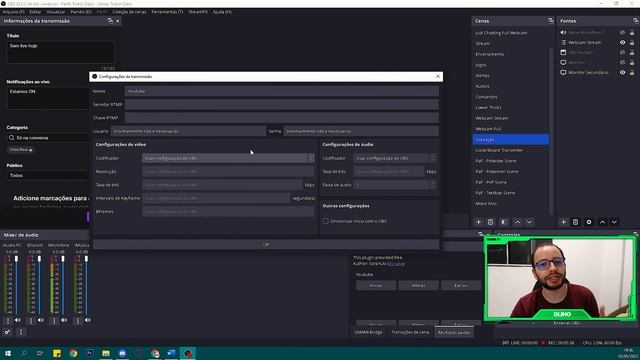
Task: Switch to SAMMI Bridge tab
Action: [368, 332]
